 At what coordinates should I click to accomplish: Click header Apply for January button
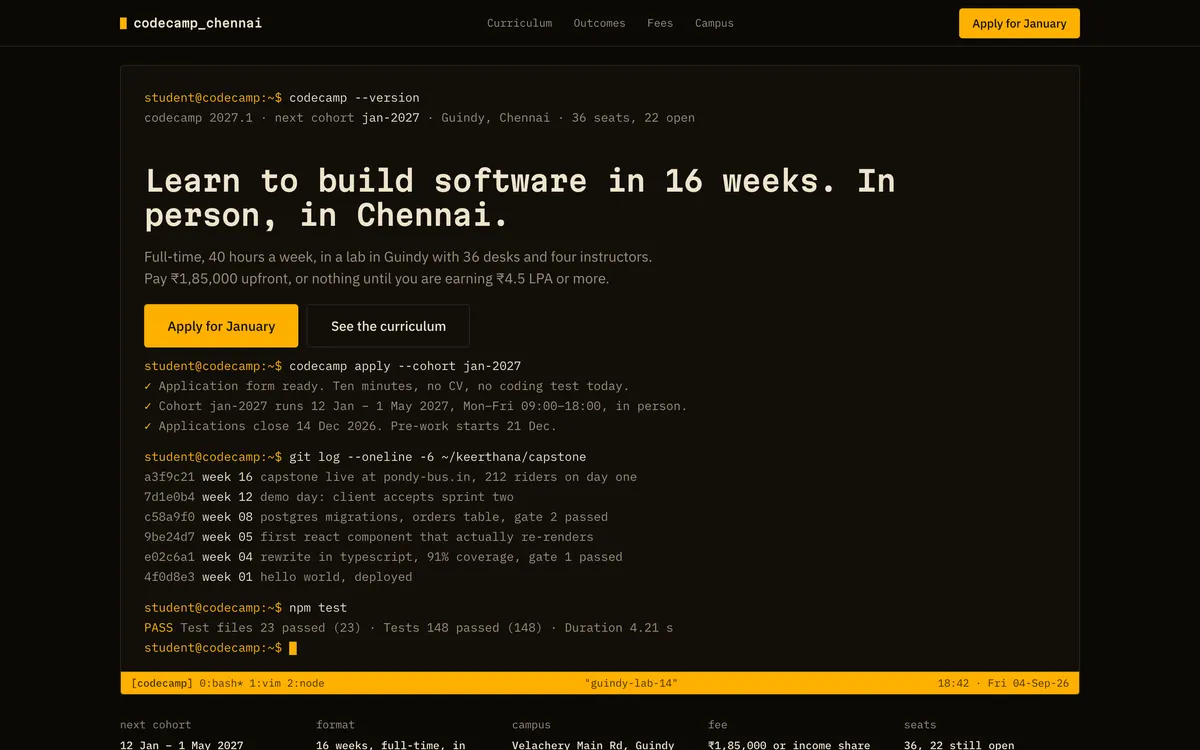click(x=1019, y=23)
